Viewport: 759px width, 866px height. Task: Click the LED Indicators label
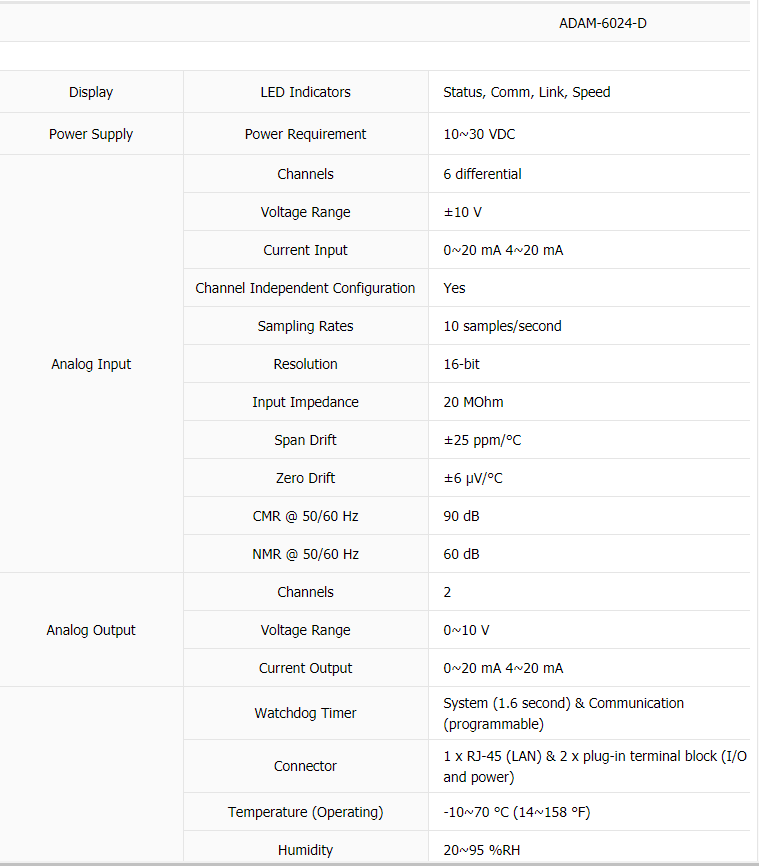coord(305,92)
